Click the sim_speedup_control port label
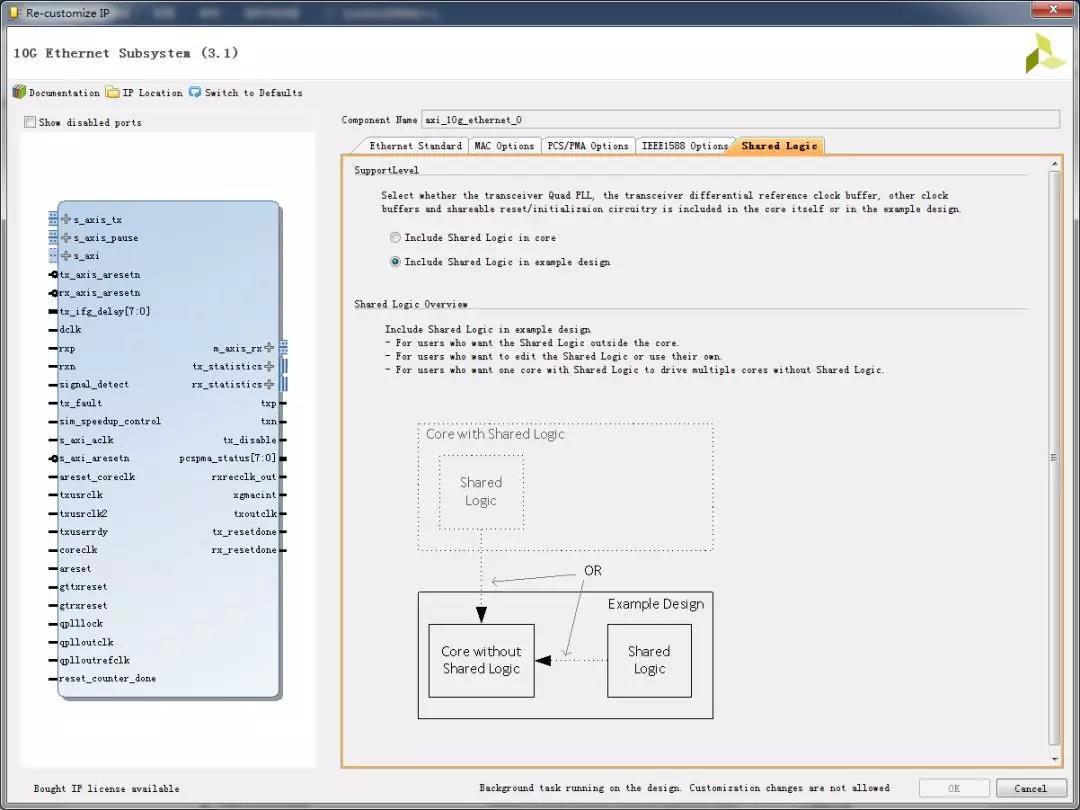 click(110, 421)
